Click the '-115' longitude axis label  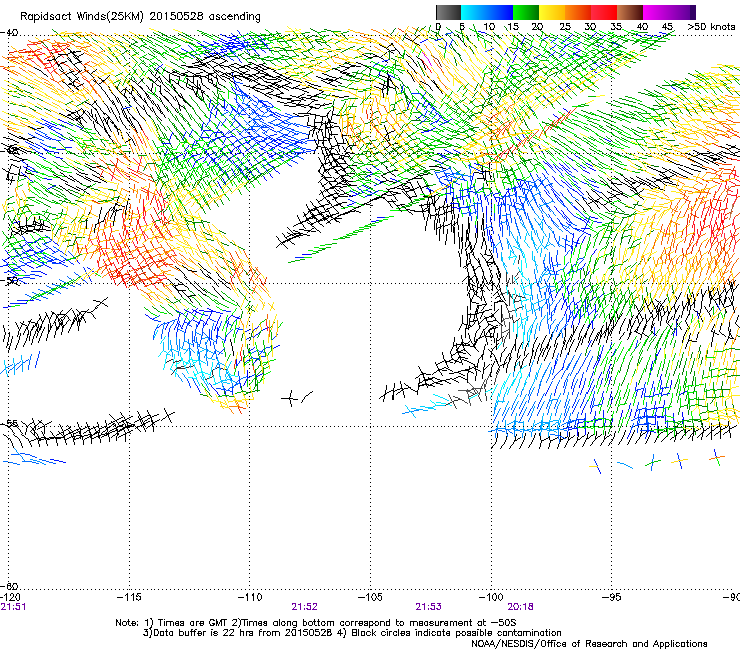pos(129,597)
